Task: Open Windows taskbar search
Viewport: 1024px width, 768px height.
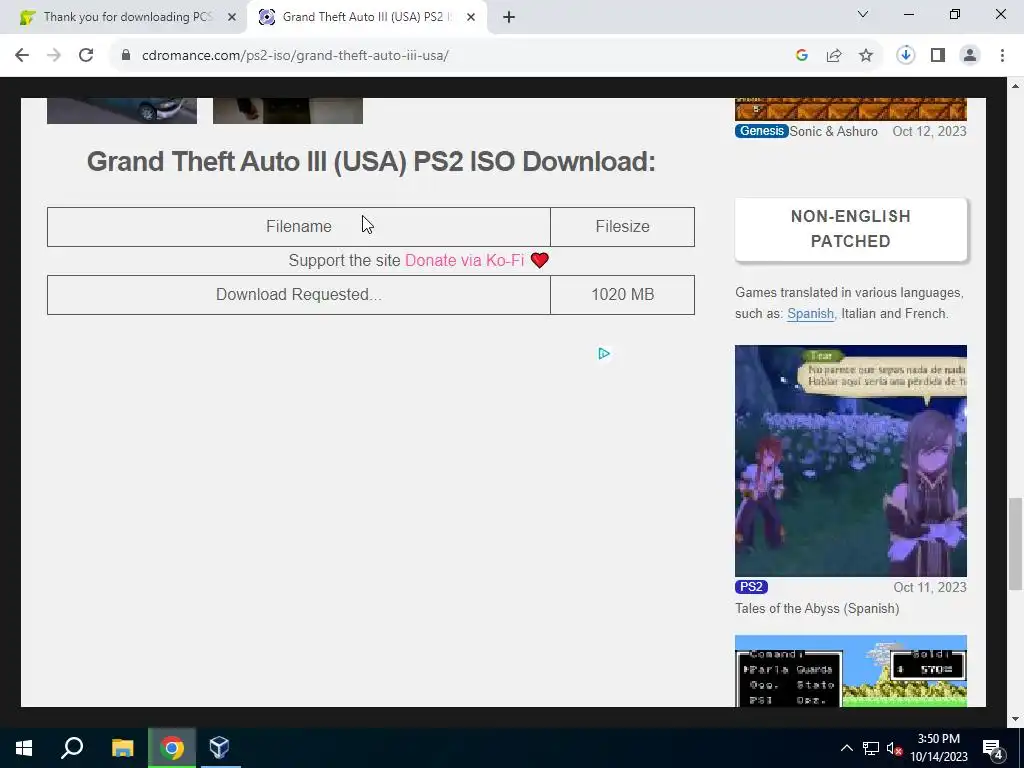Action: point(72,748)
